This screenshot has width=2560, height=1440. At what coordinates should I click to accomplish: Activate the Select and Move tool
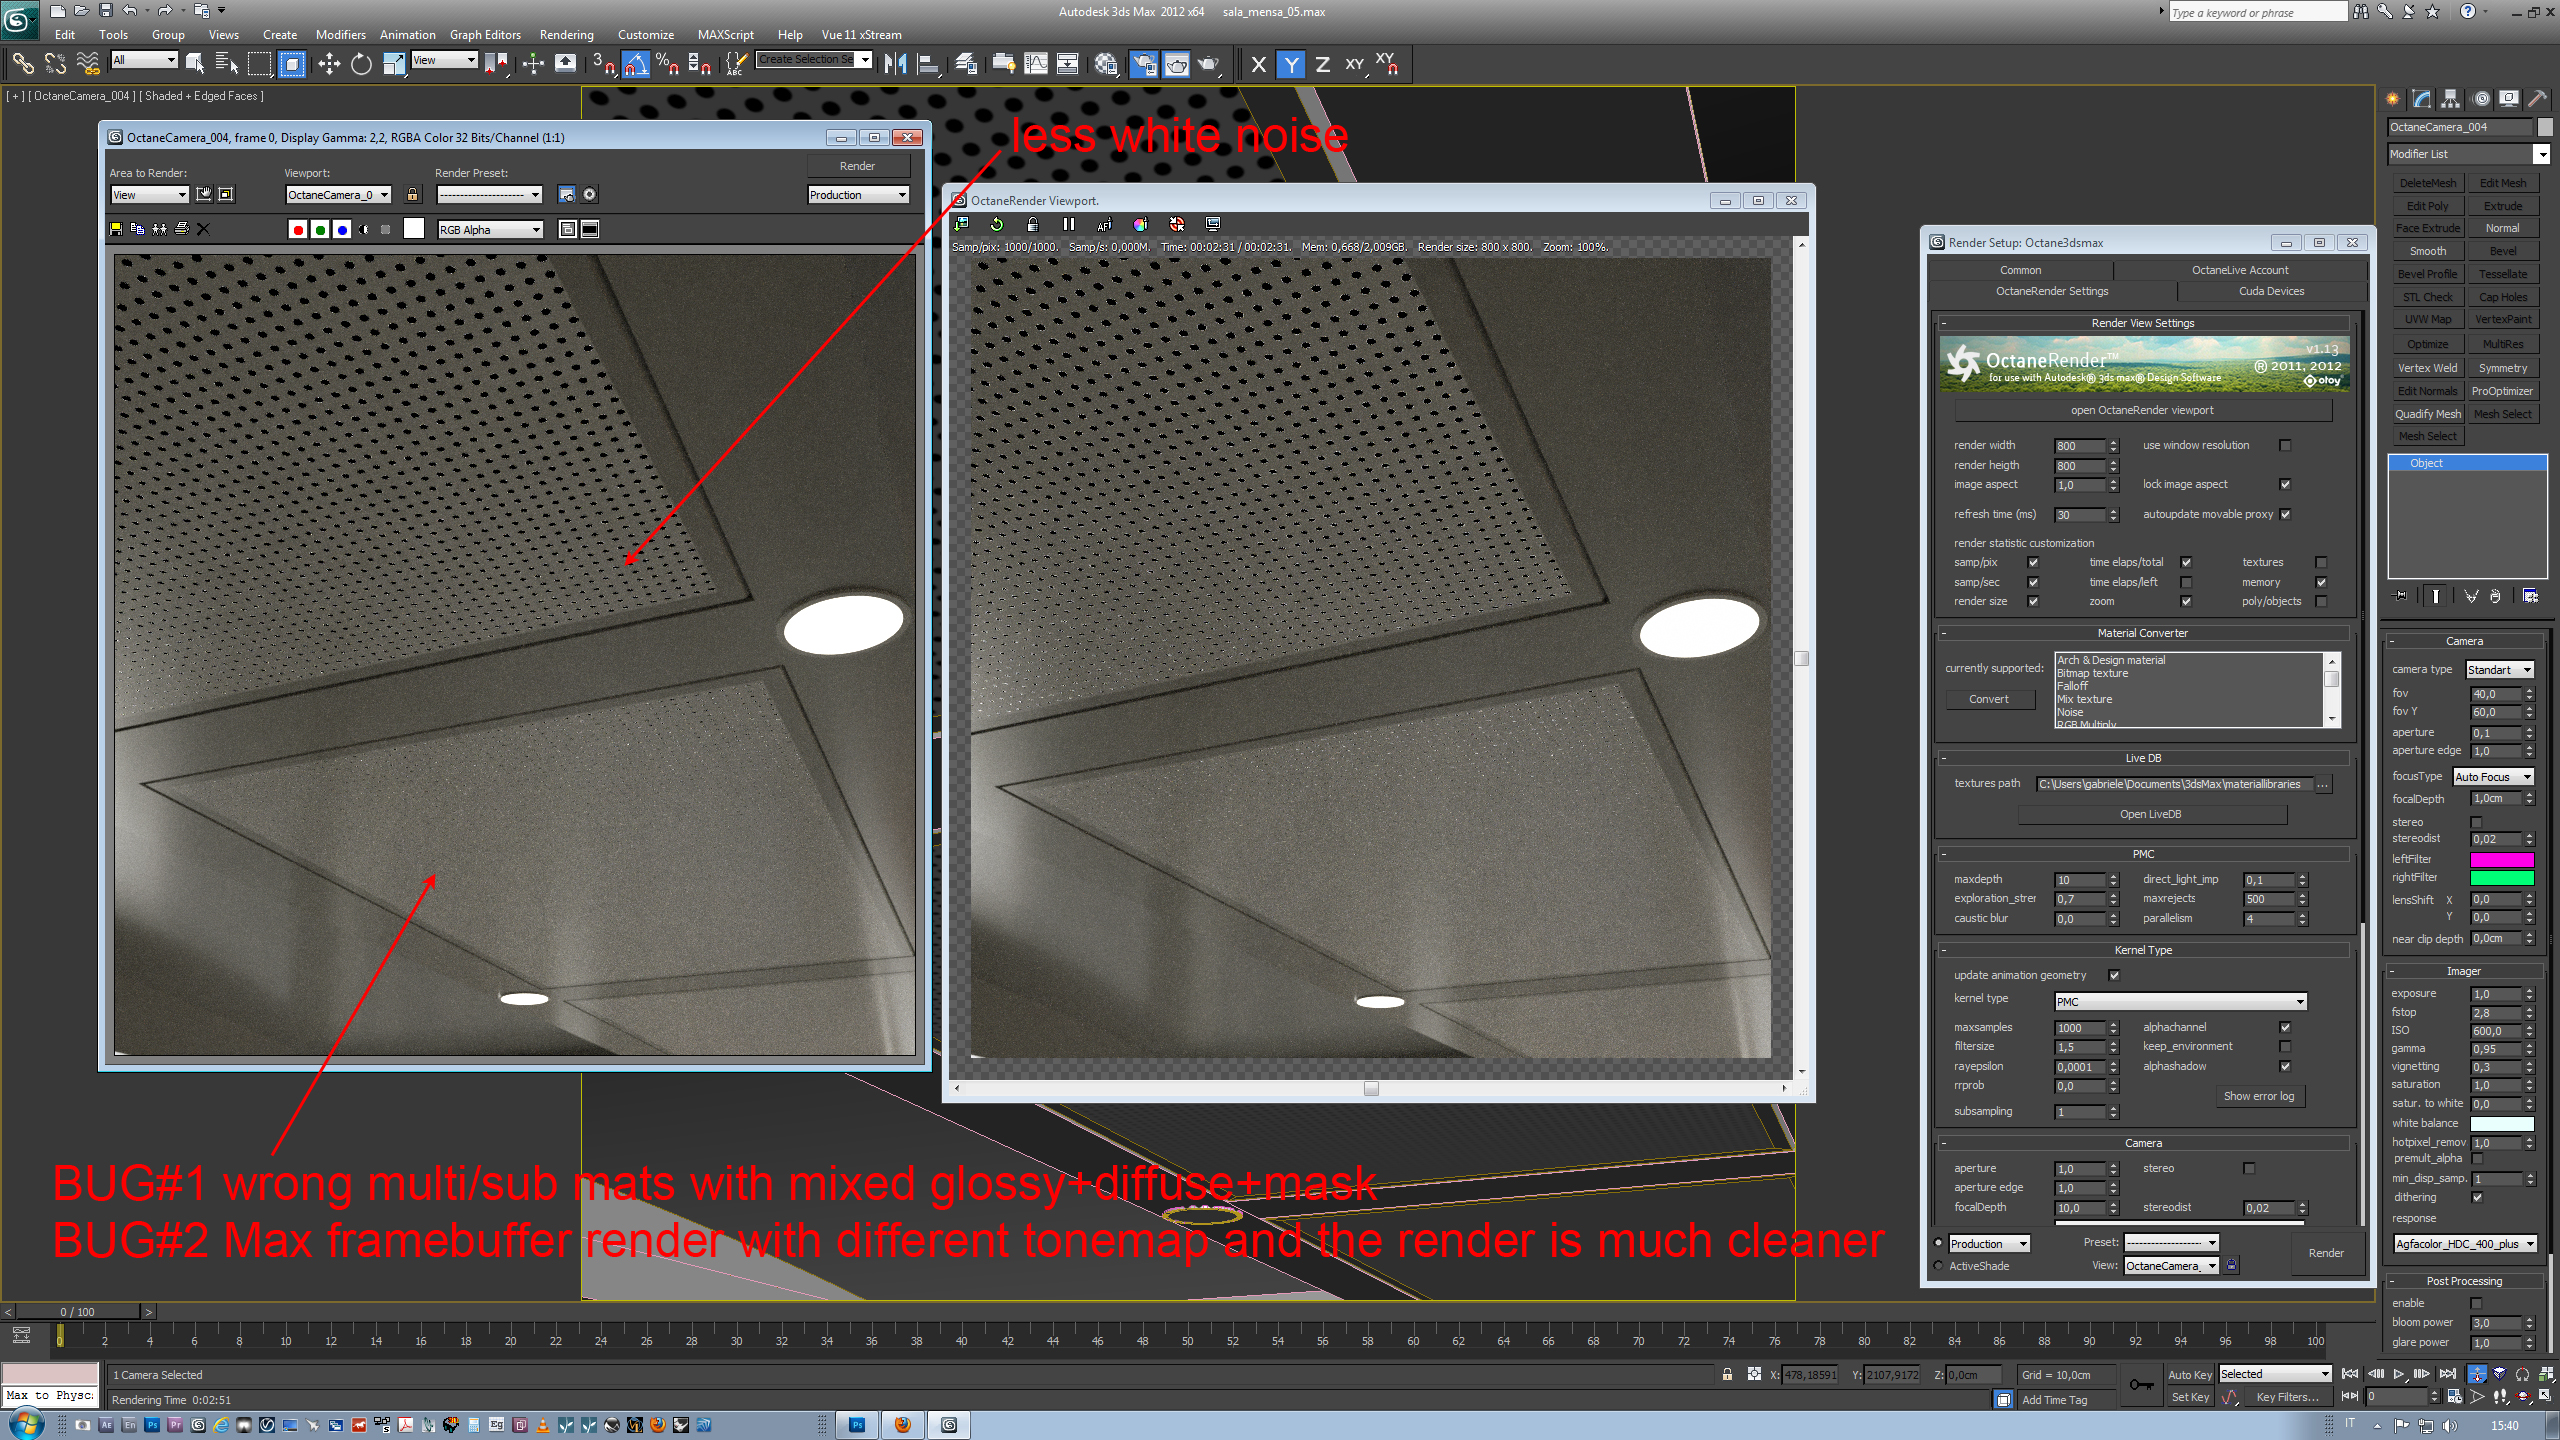point(329,64)
